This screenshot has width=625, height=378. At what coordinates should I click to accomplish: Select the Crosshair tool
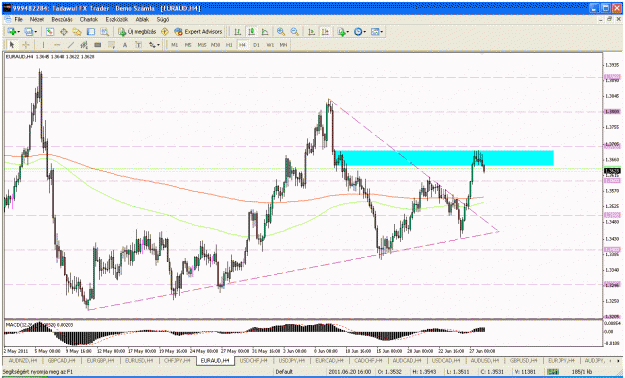pos(26,45)
